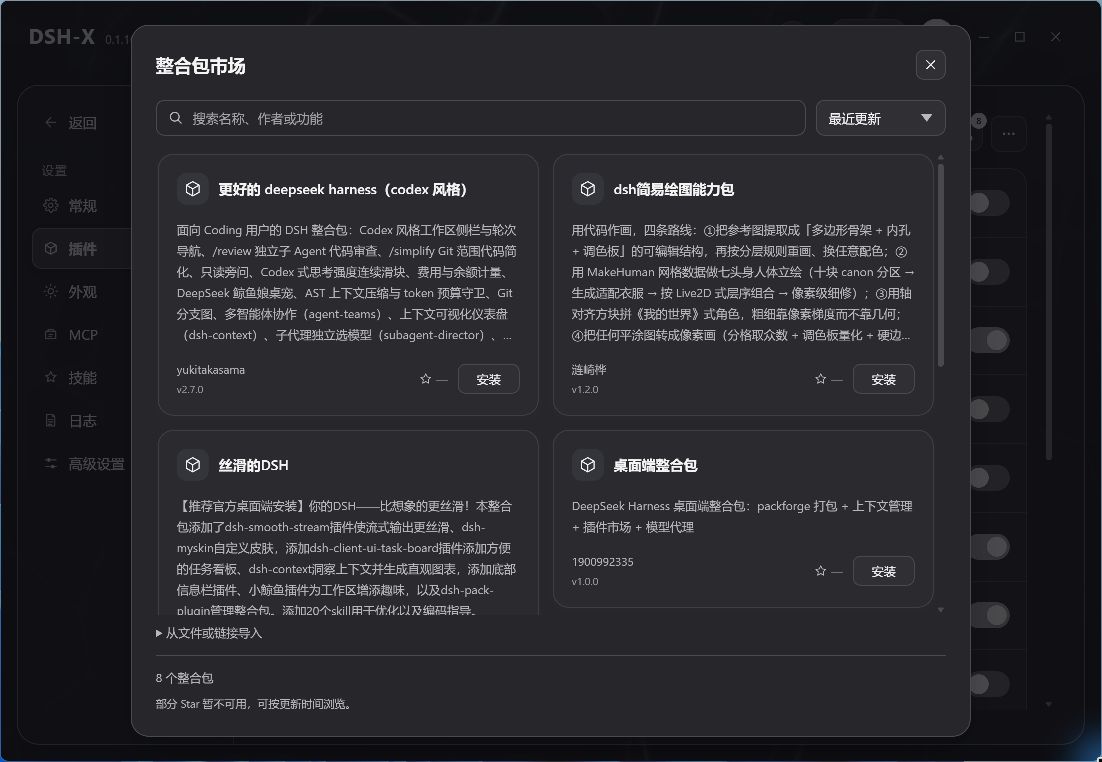Click the 整合包市场 dialog heading
The image size is (1102, 762).
[200, 65]
